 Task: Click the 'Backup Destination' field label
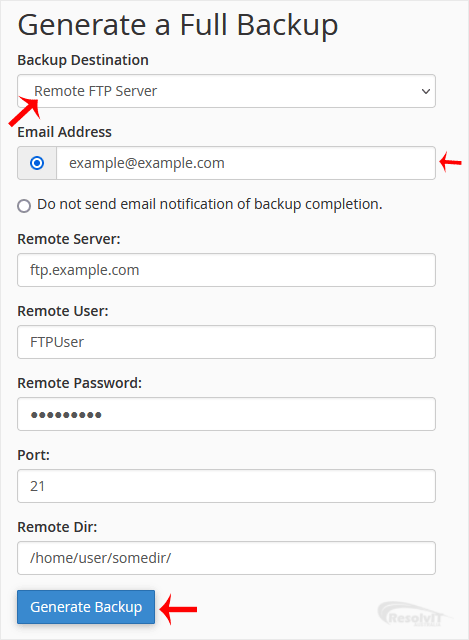tap(83, 60)
